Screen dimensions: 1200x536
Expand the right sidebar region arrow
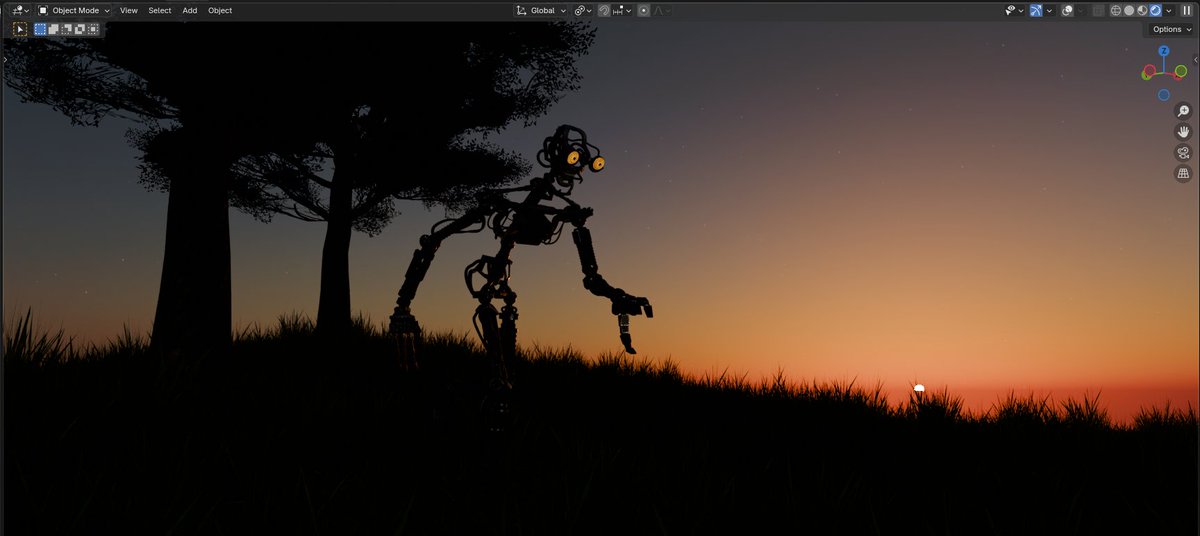coord(1196,60)
